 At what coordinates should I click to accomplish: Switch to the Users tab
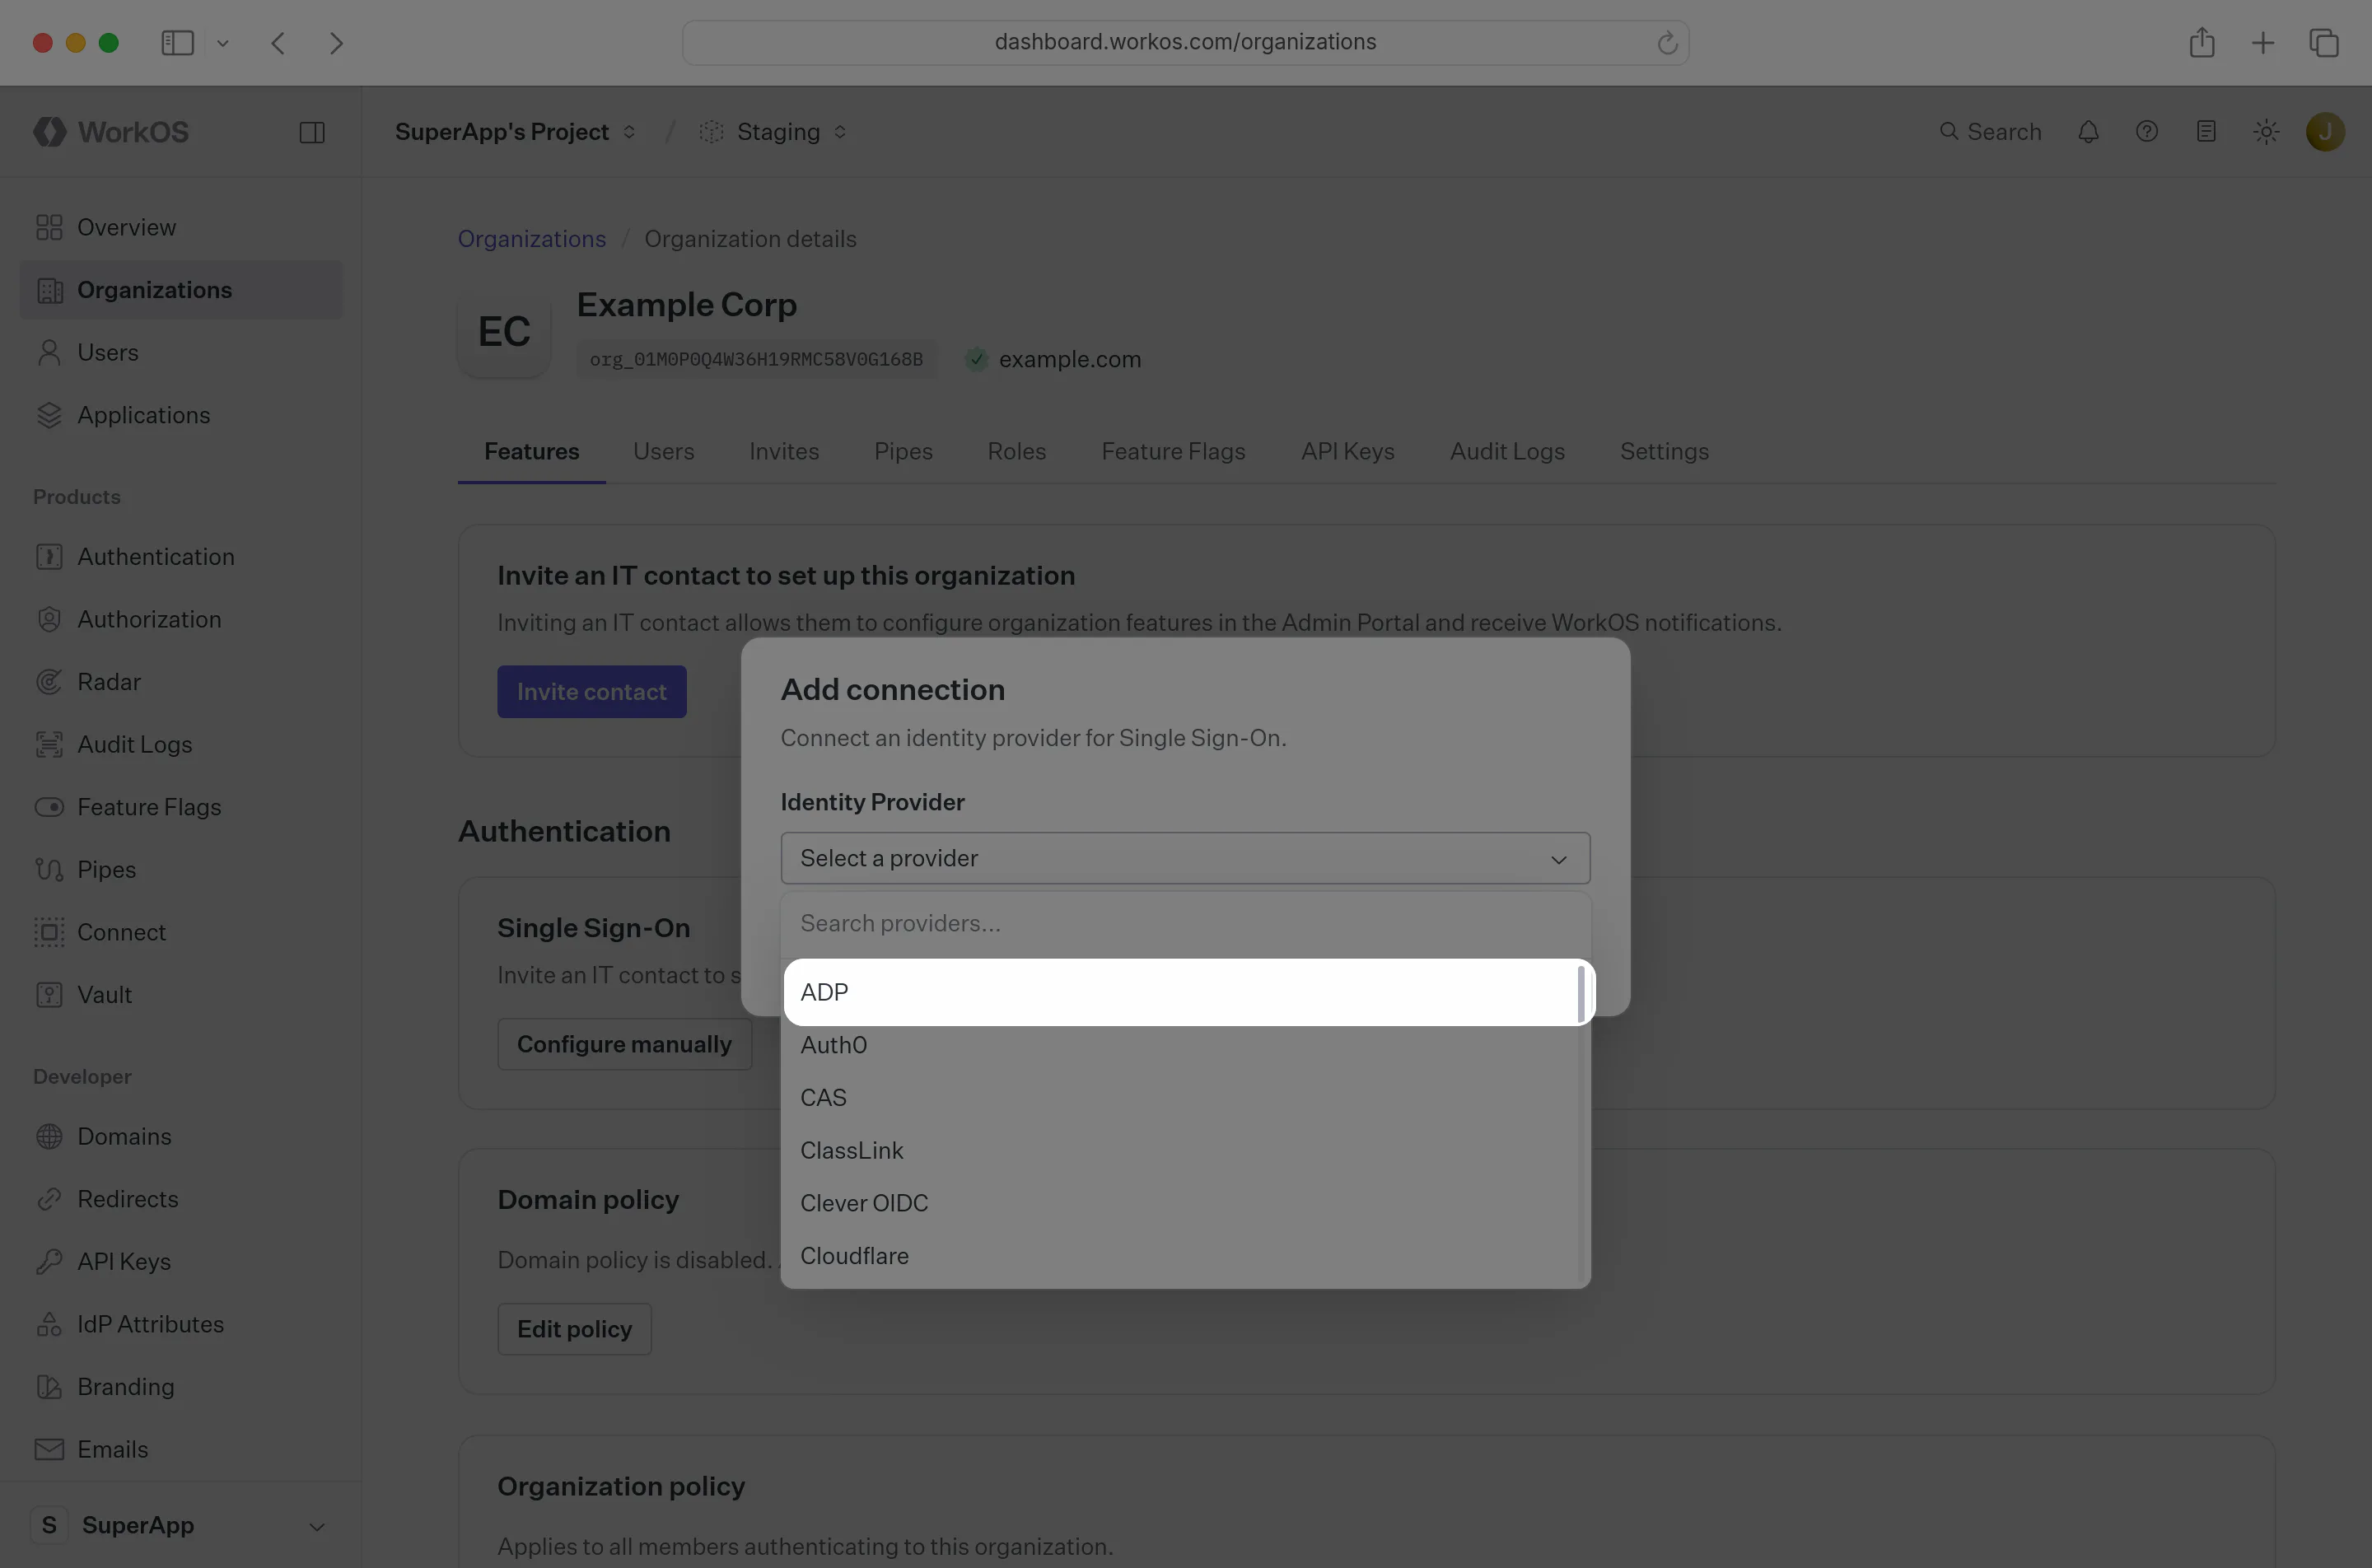(x=663, y=451)
